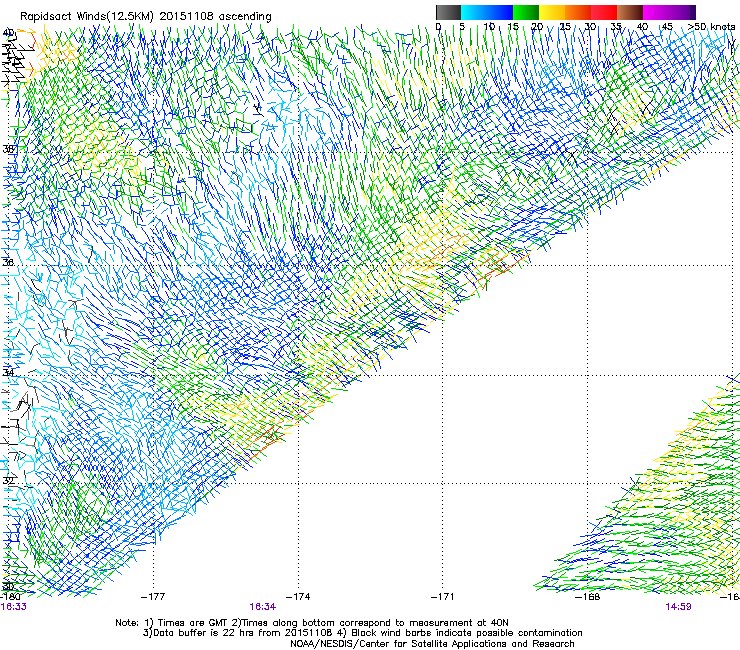
Task: Click the '45' legend scale label
Action: tap(667, 26)
